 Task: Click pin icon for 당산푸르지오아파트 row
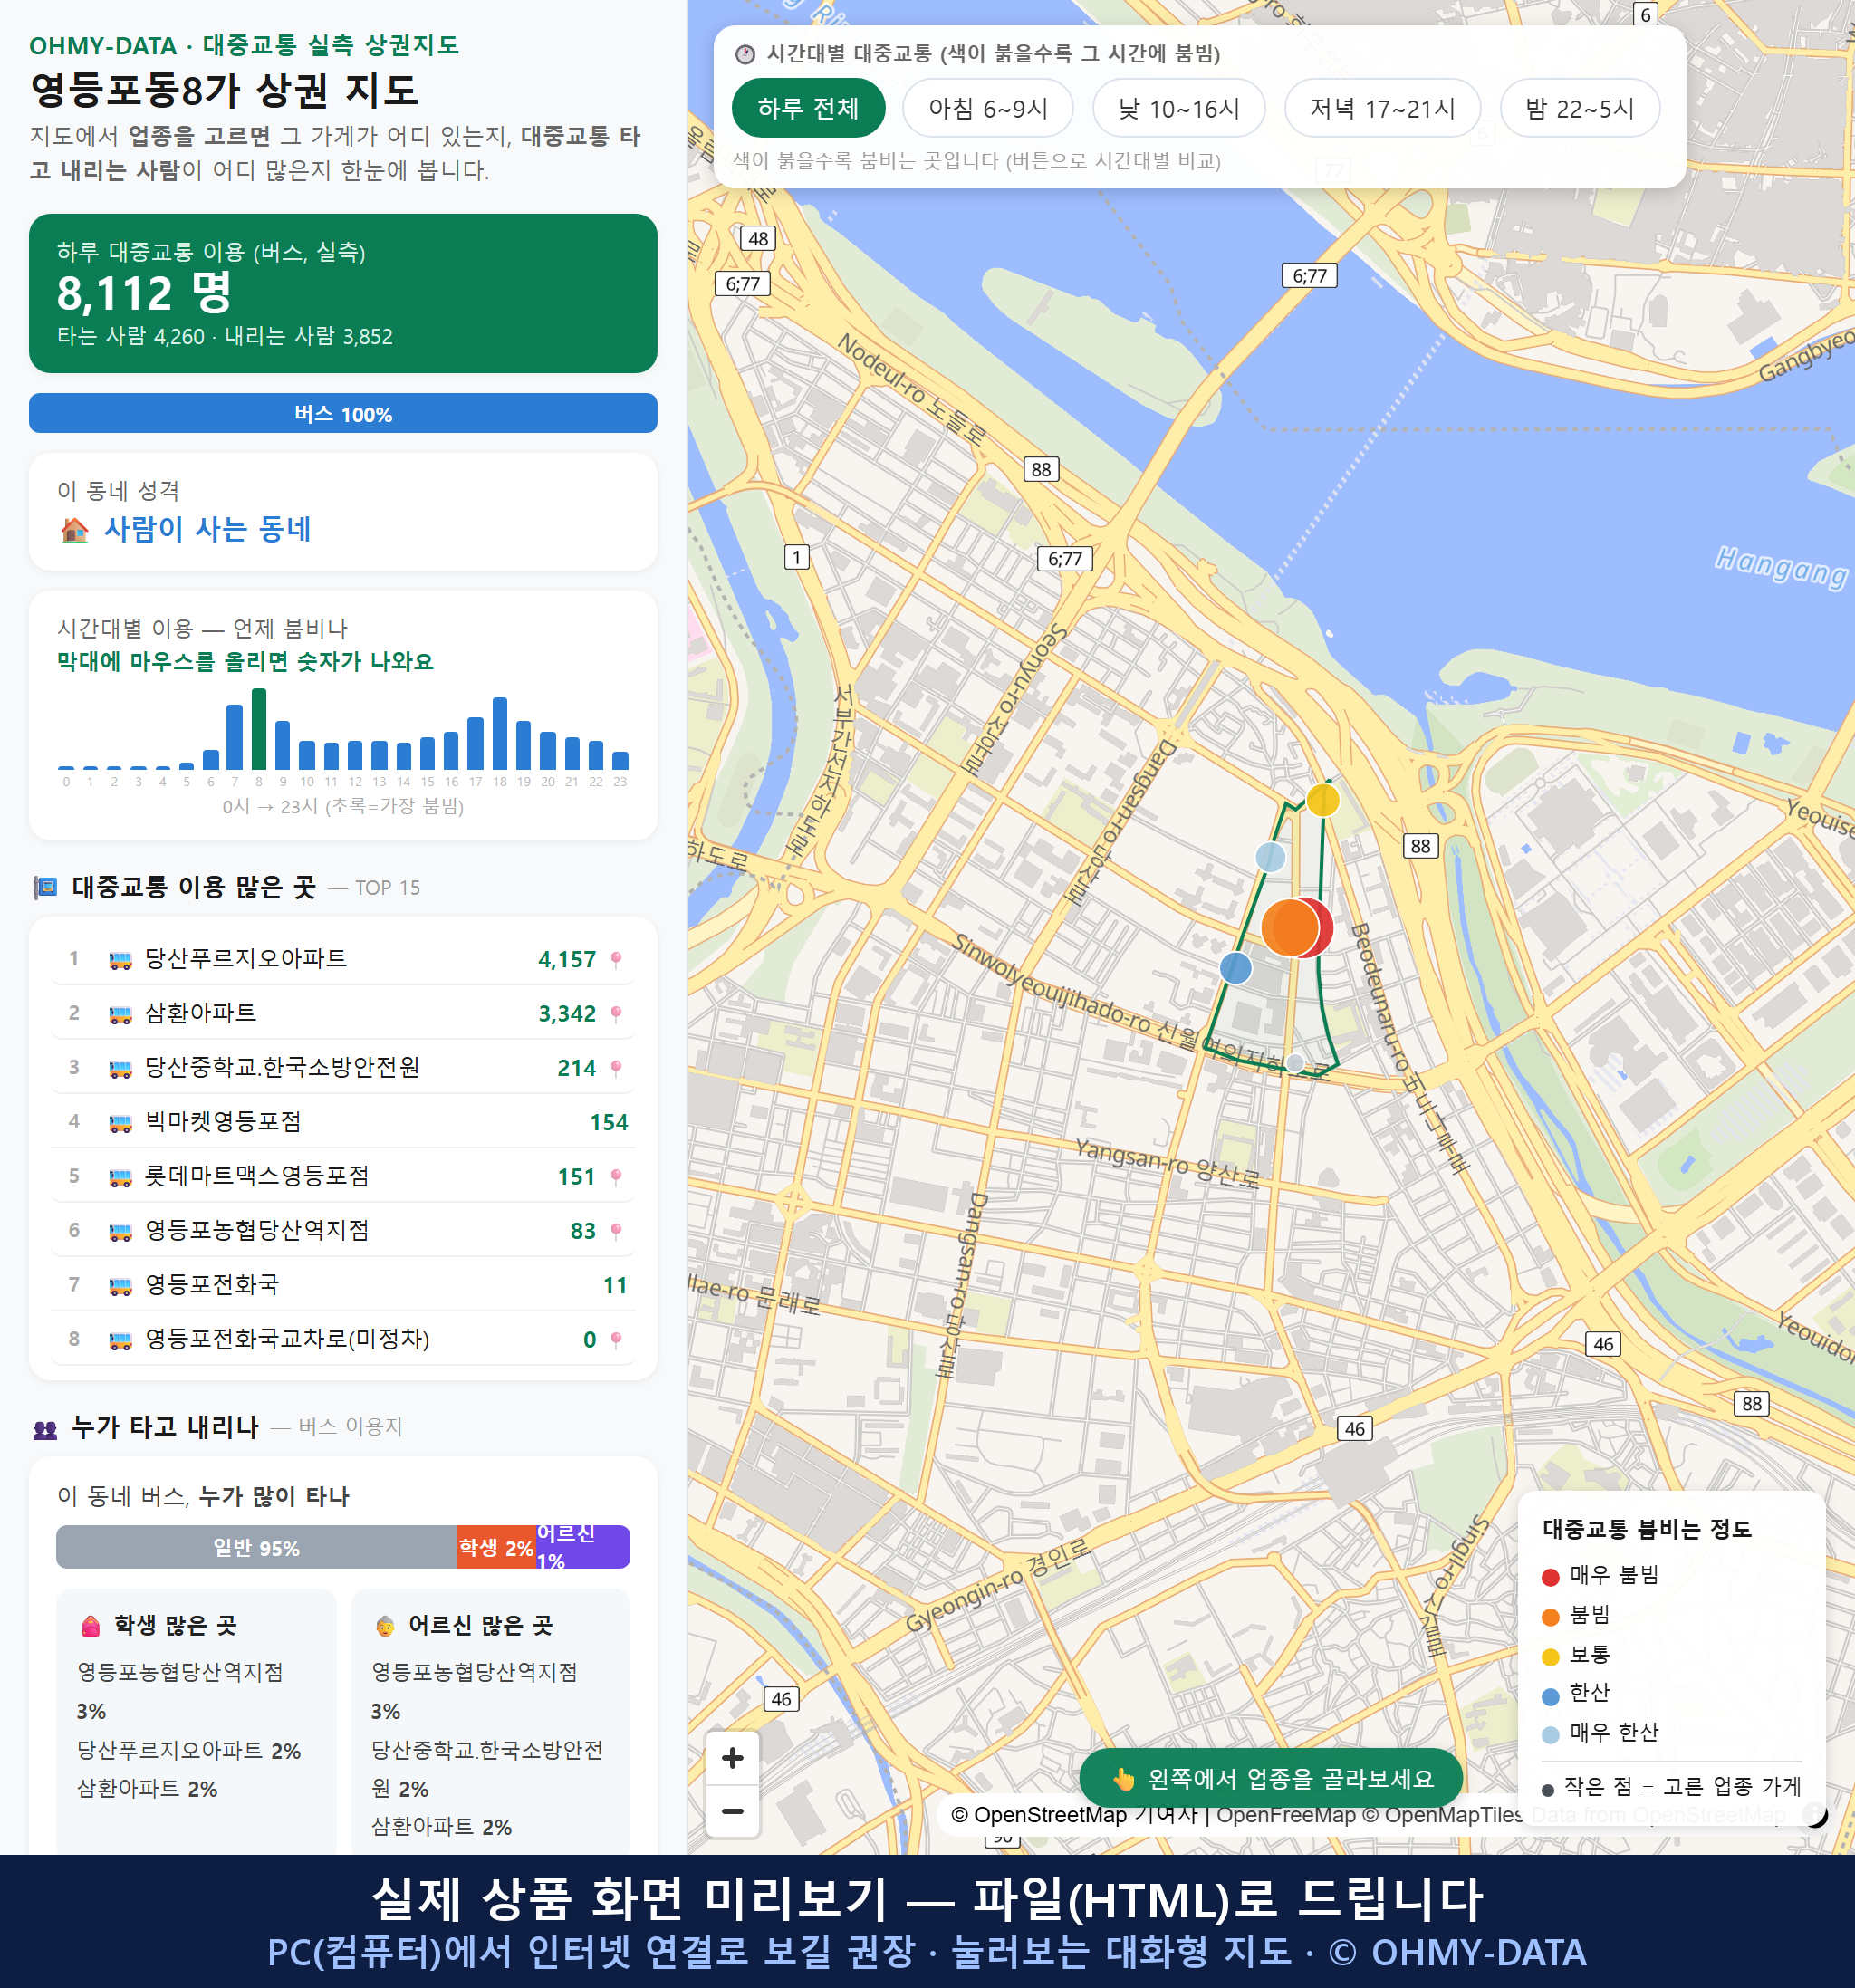616,959
